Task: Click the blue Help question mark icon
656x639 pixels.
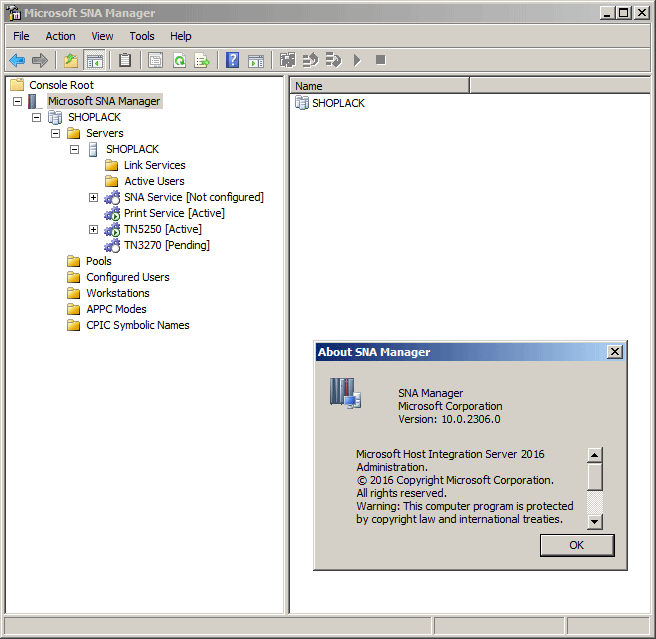Action: coord(233,61)
